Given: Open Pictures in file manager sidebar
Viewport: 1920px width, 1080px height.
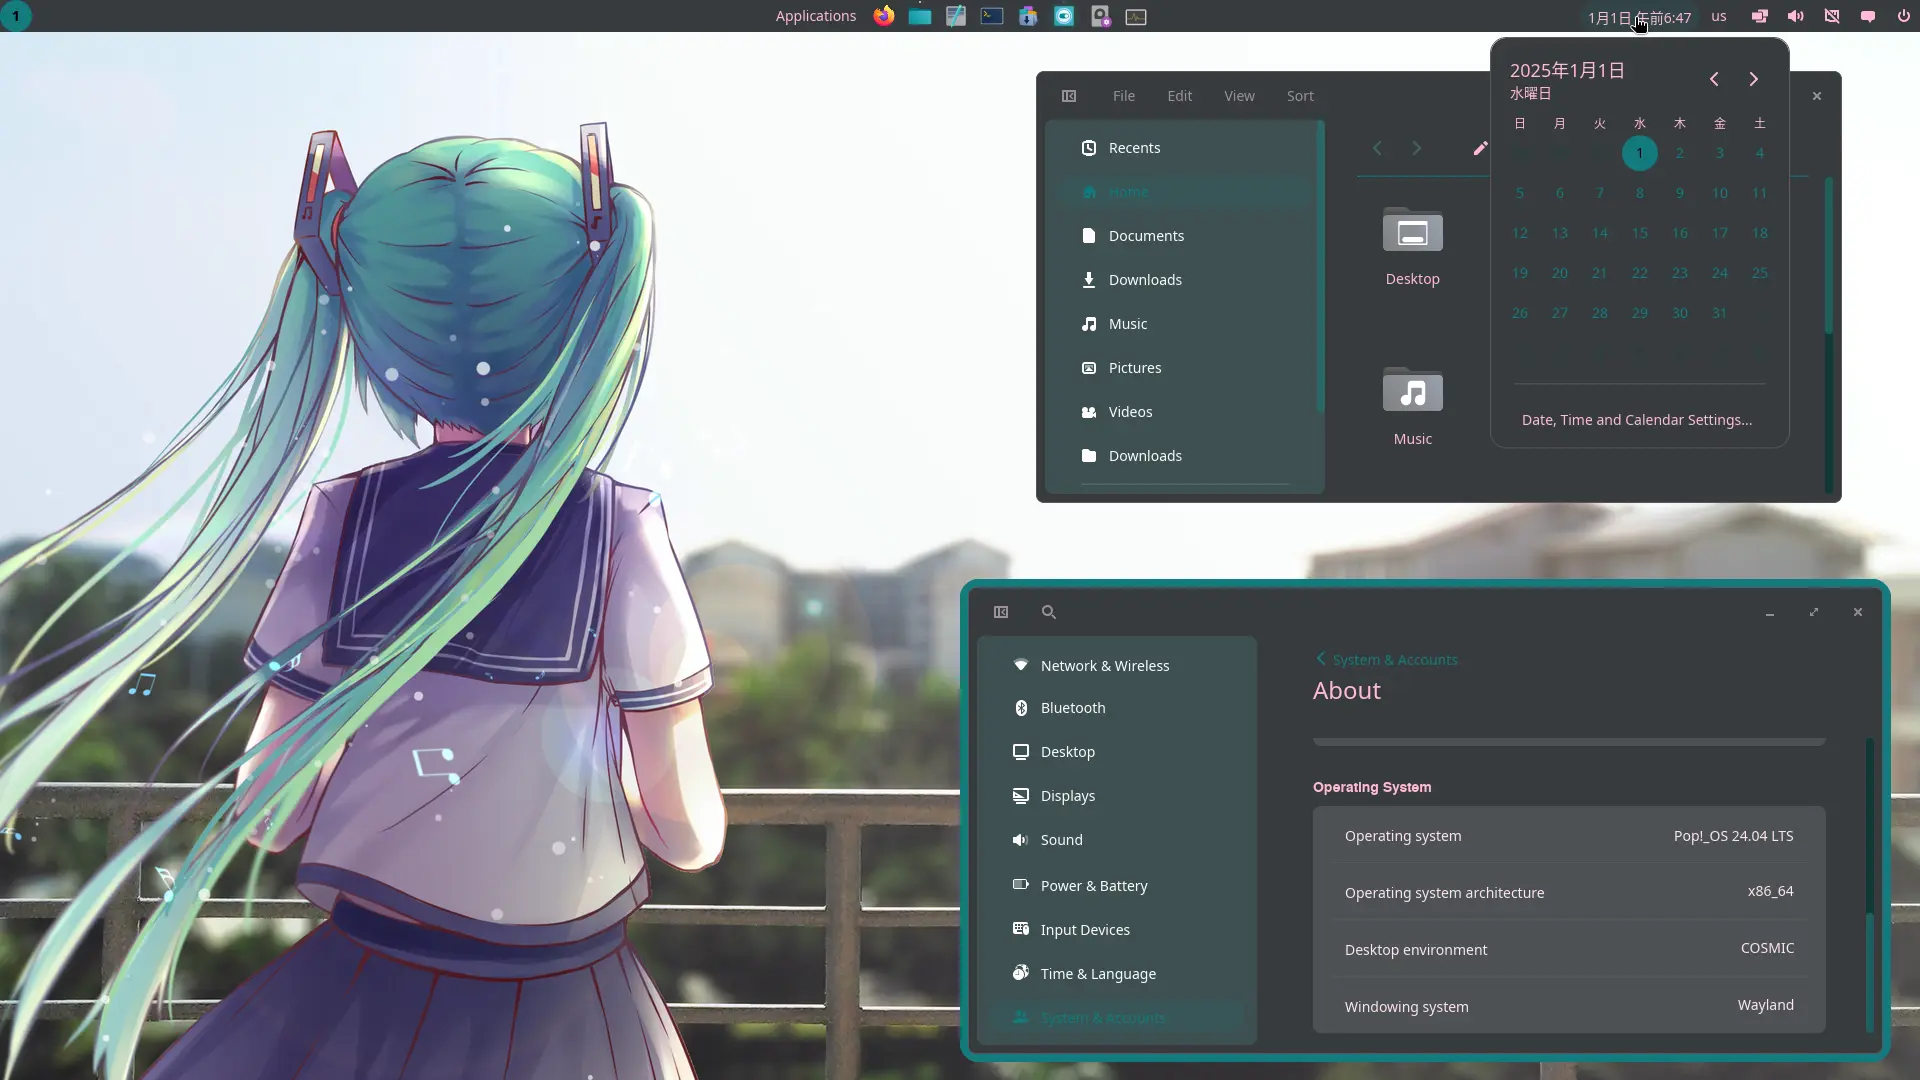Looking at the screenshot, I should (1185, 368).
